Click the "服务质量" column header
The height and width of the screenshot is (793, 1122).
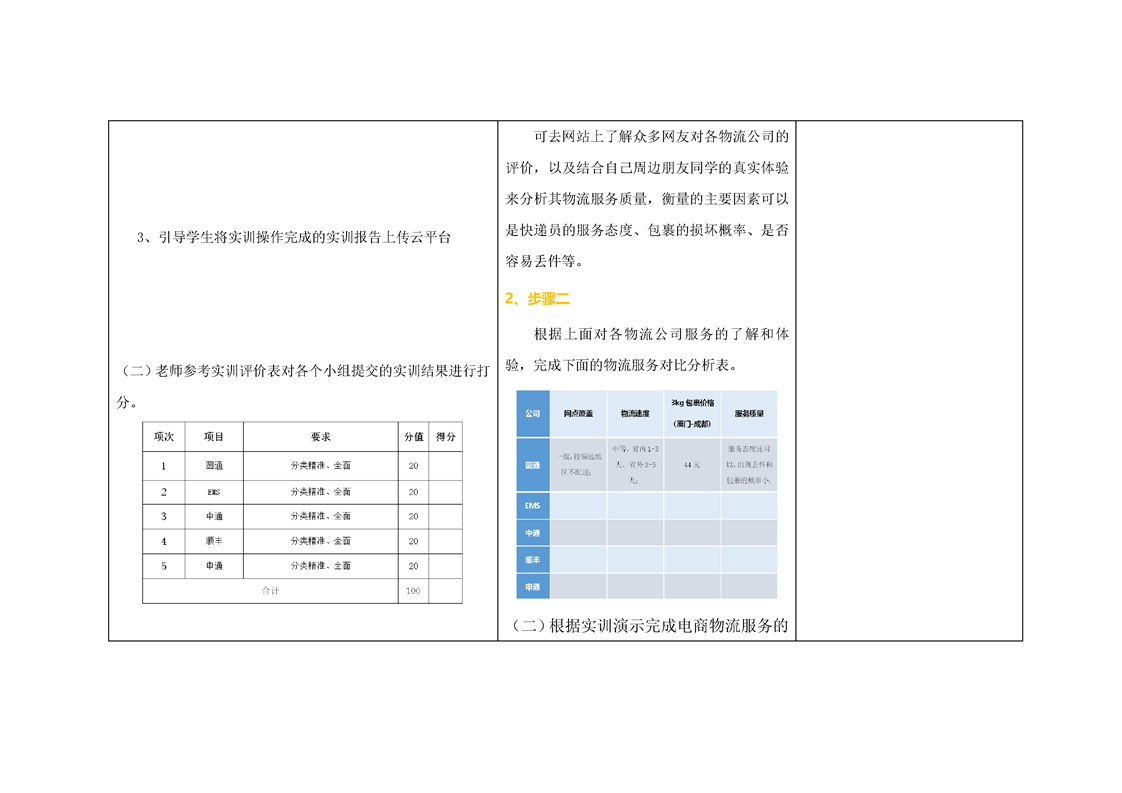coord(749,413)
